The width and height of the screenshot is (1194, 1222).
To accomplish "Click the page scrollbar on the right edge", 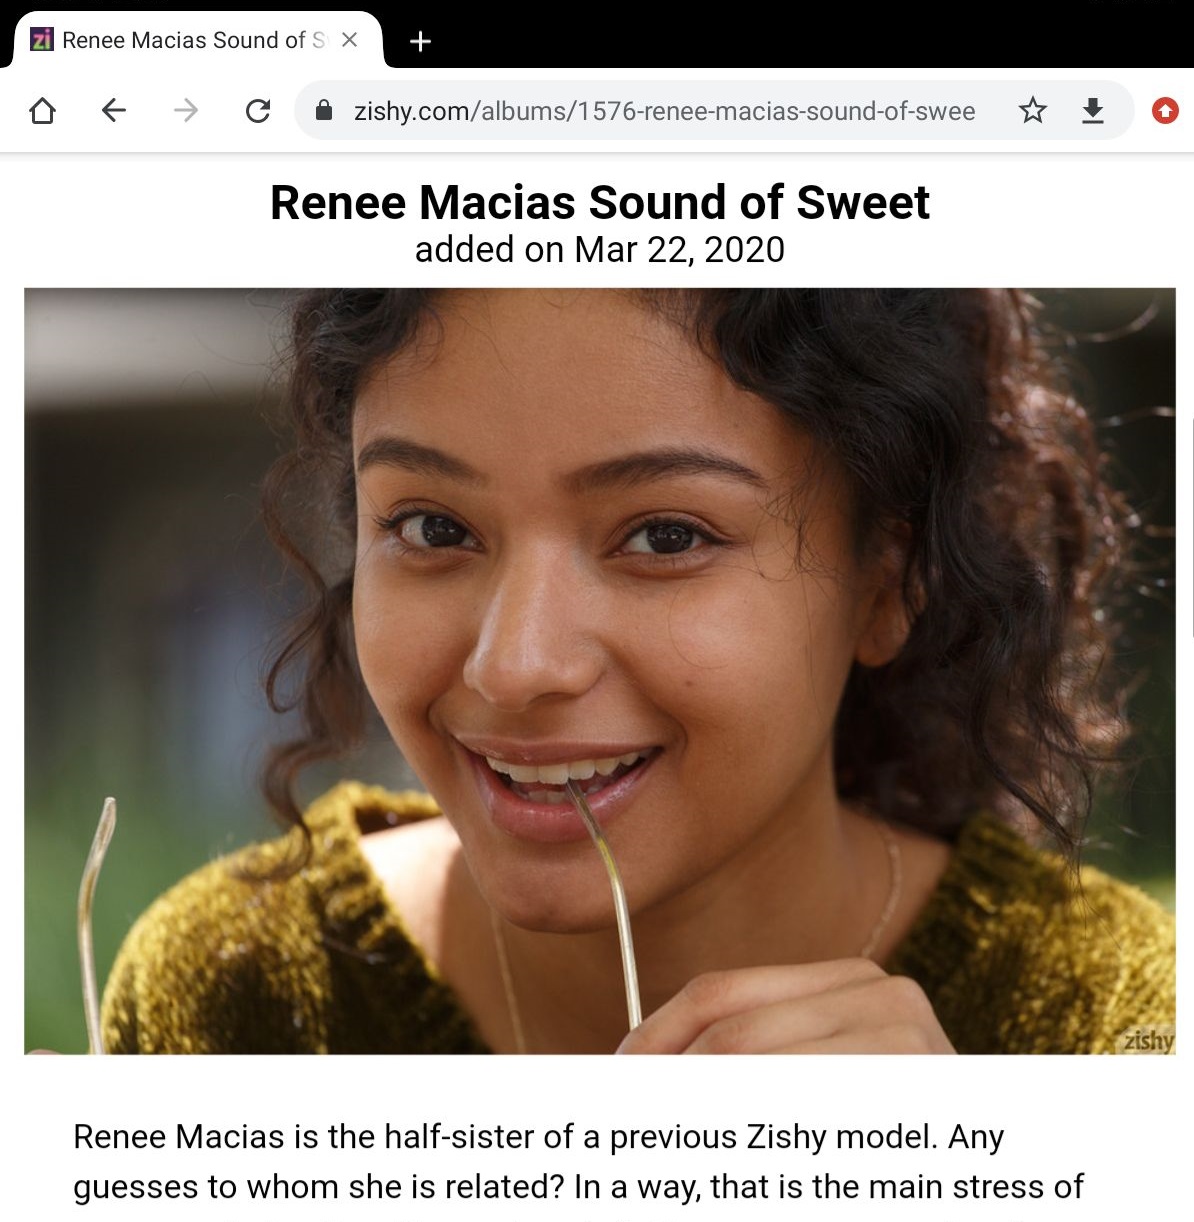I will (x=1191, y=528).
